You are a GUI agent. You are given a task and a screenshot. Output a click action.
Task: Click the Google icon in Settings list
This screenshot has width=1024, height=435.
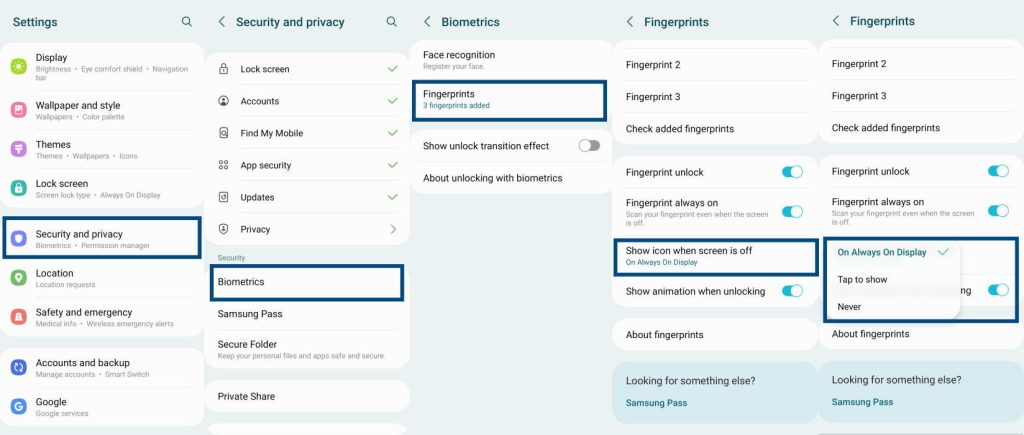tap(19, 406)
